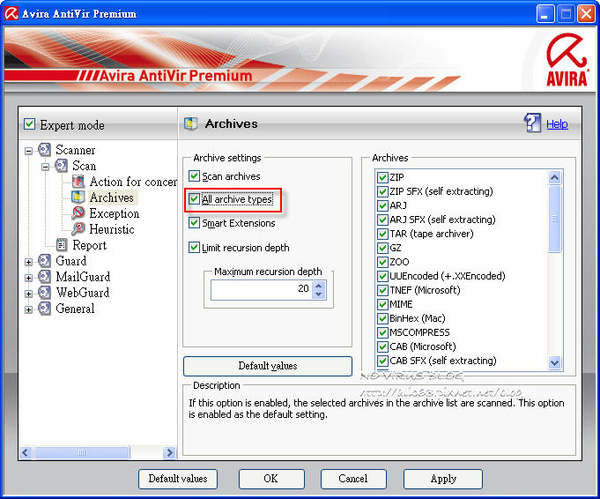
Task: Click the Heuristic magnifier icon
Action: (x=78, y=229)
